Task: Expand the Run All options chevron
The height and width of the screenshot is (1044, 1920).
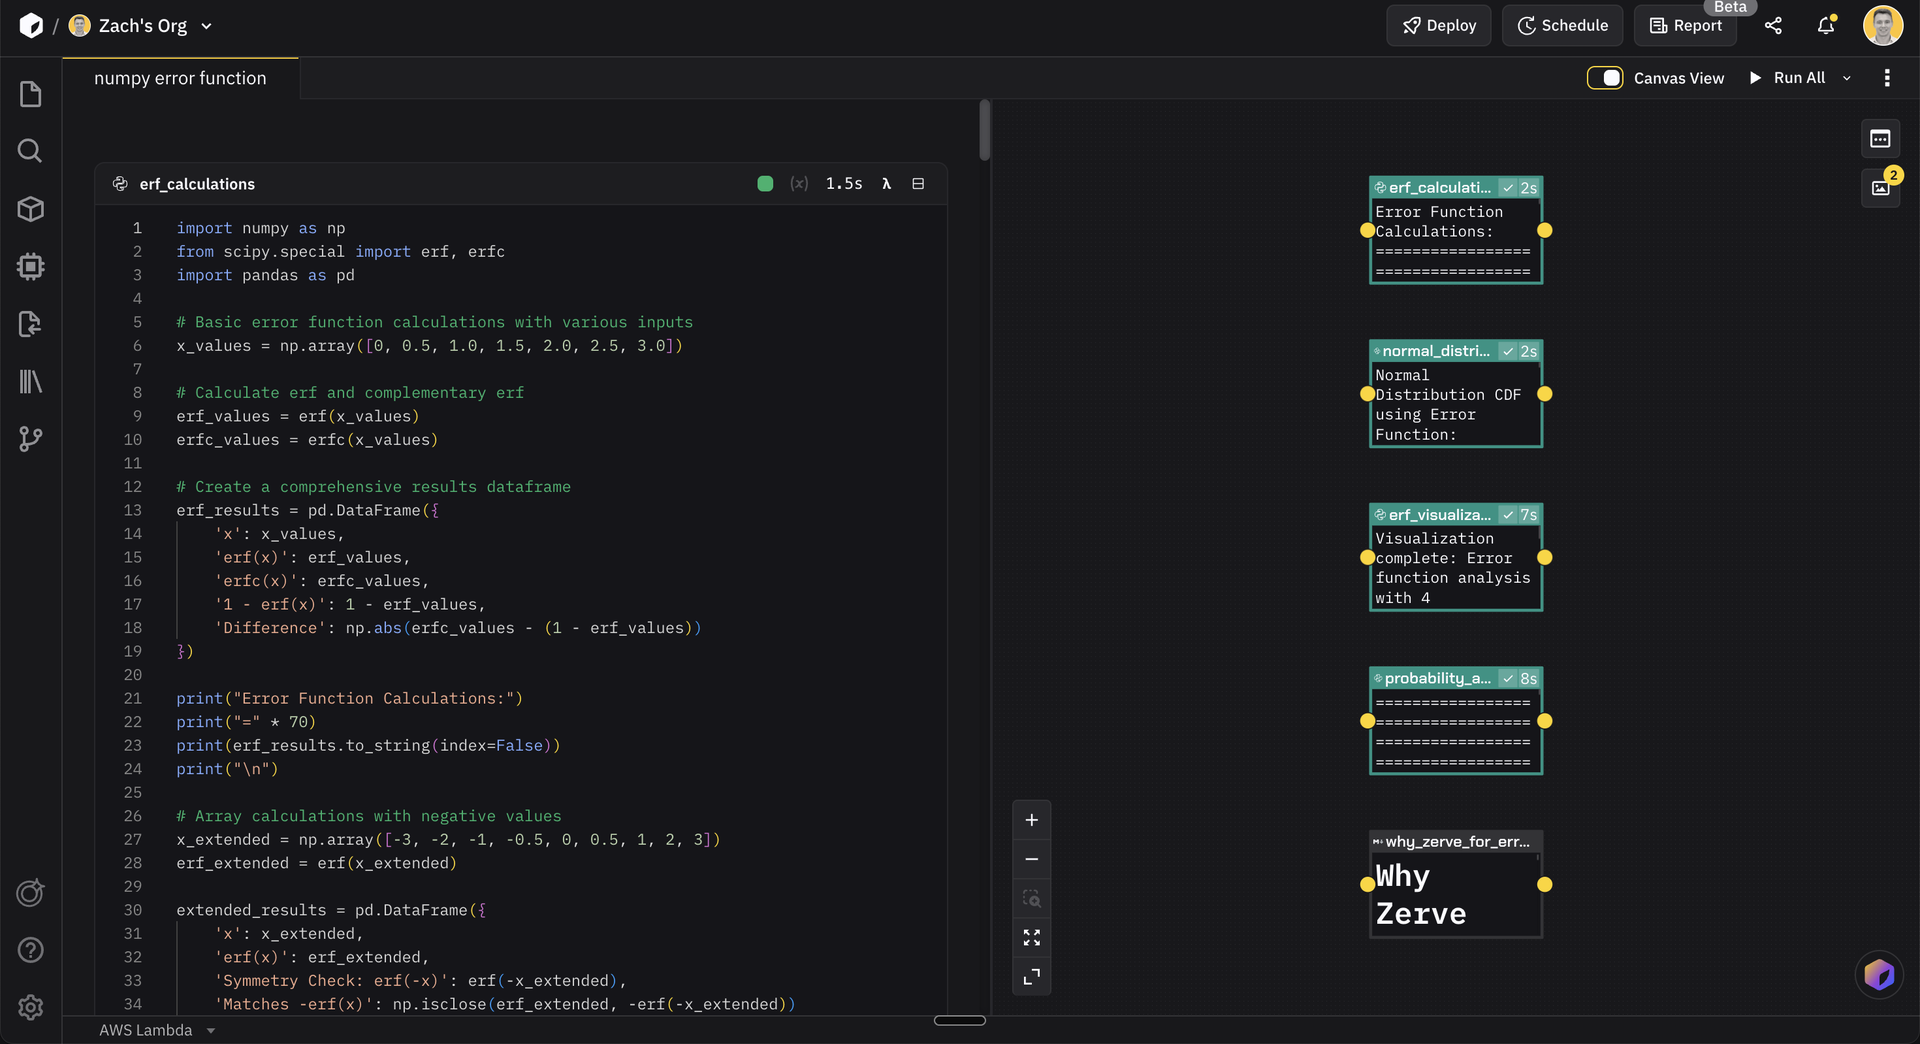Action: (x=1847, y=77)
